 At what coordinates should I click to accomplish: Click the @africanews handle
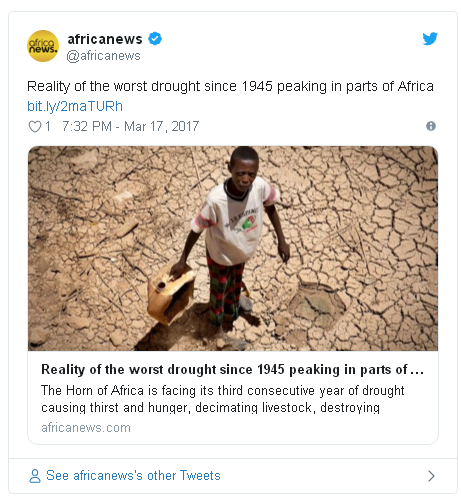[x=103, y=56]
